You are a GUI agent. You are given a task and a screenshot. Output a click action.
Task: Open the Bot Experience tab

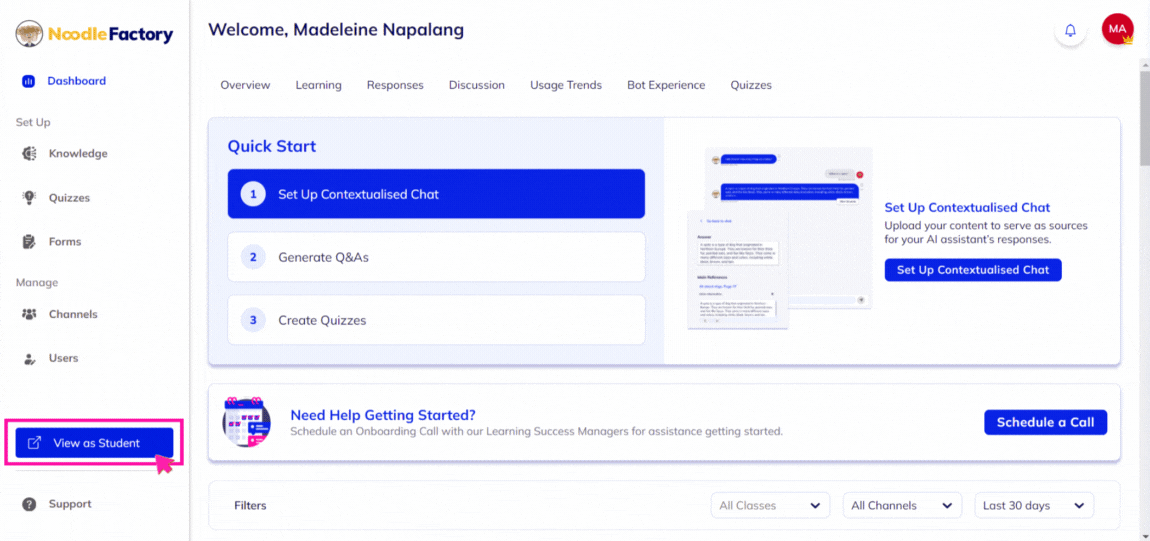click(x=666, y=85)
